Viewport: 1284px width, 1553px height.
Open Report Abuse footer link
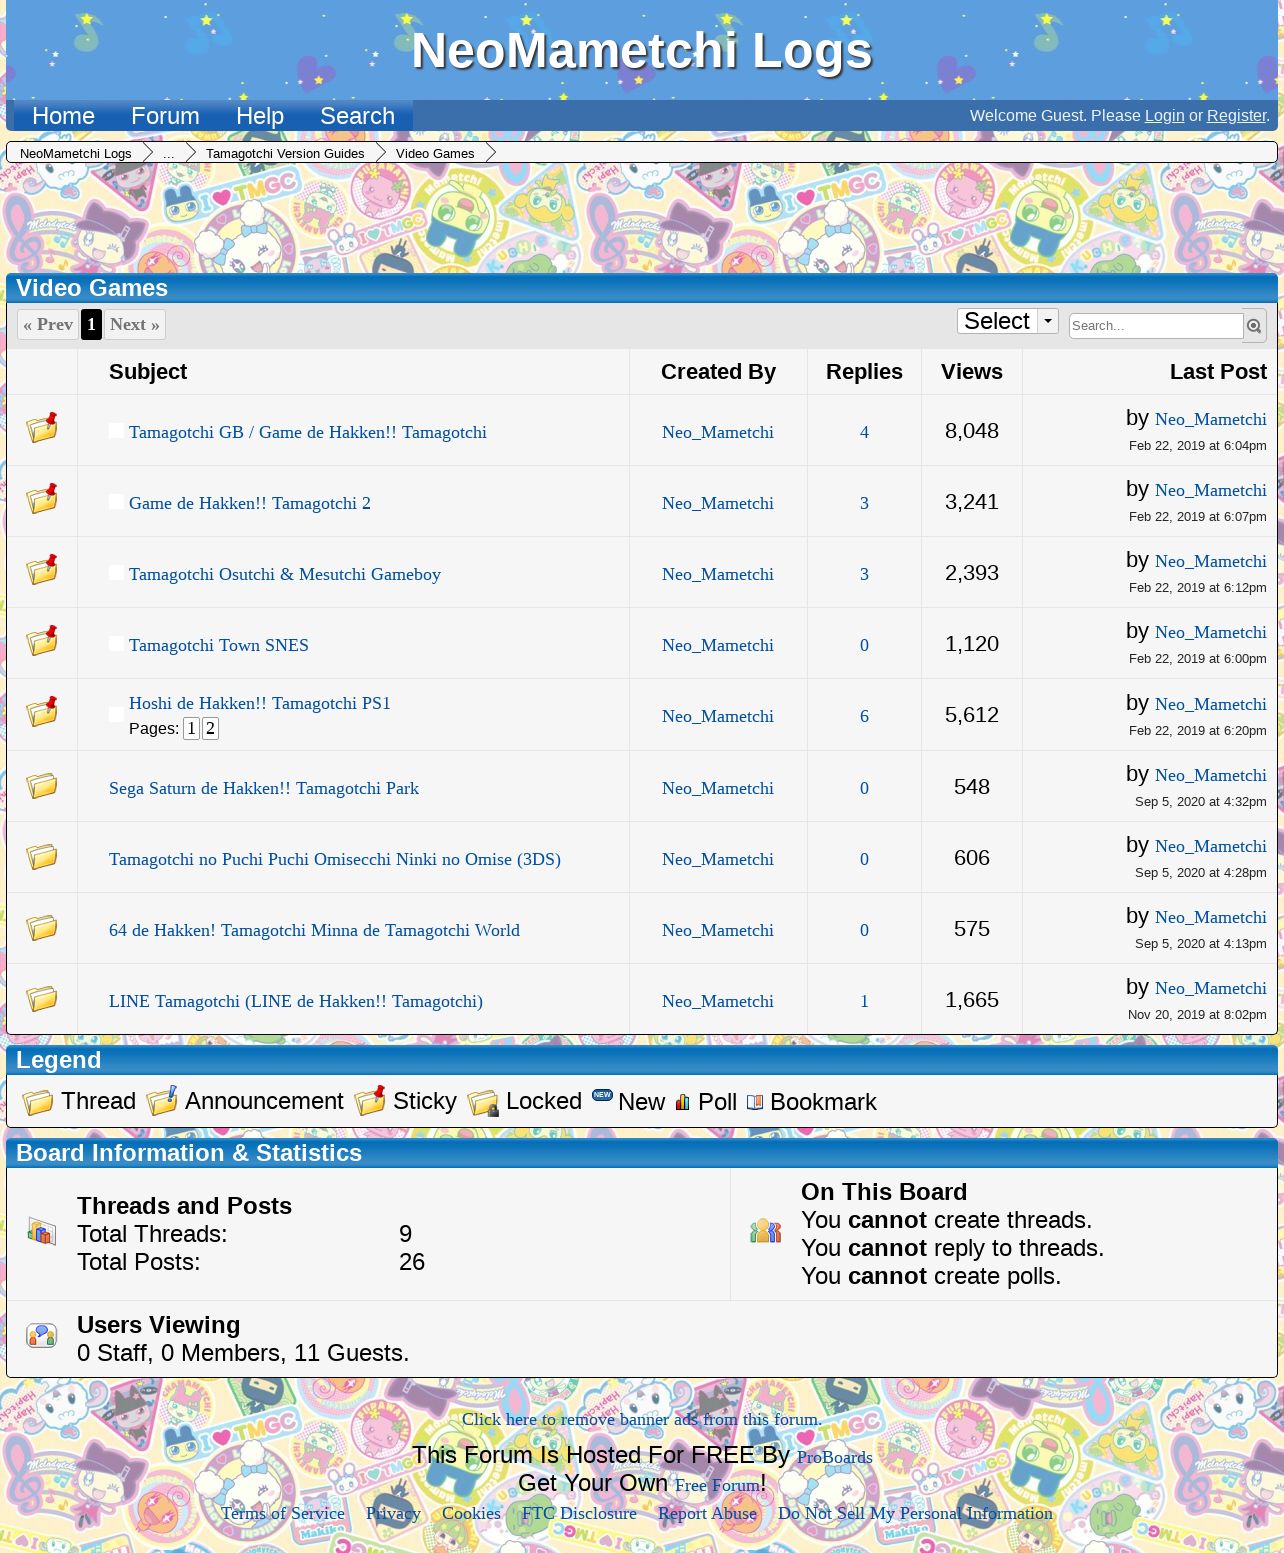[x=707, y=1513]
